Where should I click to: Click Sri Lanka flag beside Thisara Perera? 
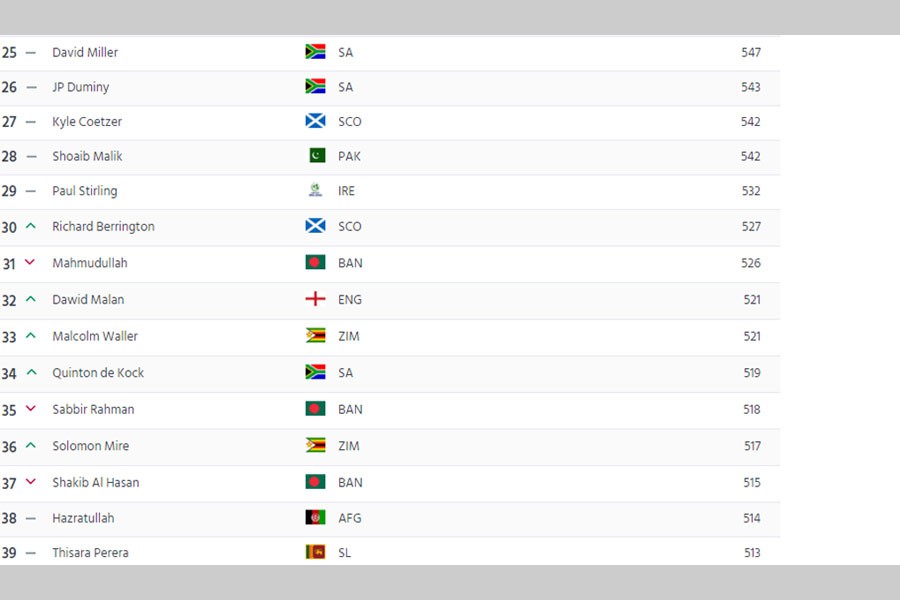pyautogui.click(x=315, y=552)
